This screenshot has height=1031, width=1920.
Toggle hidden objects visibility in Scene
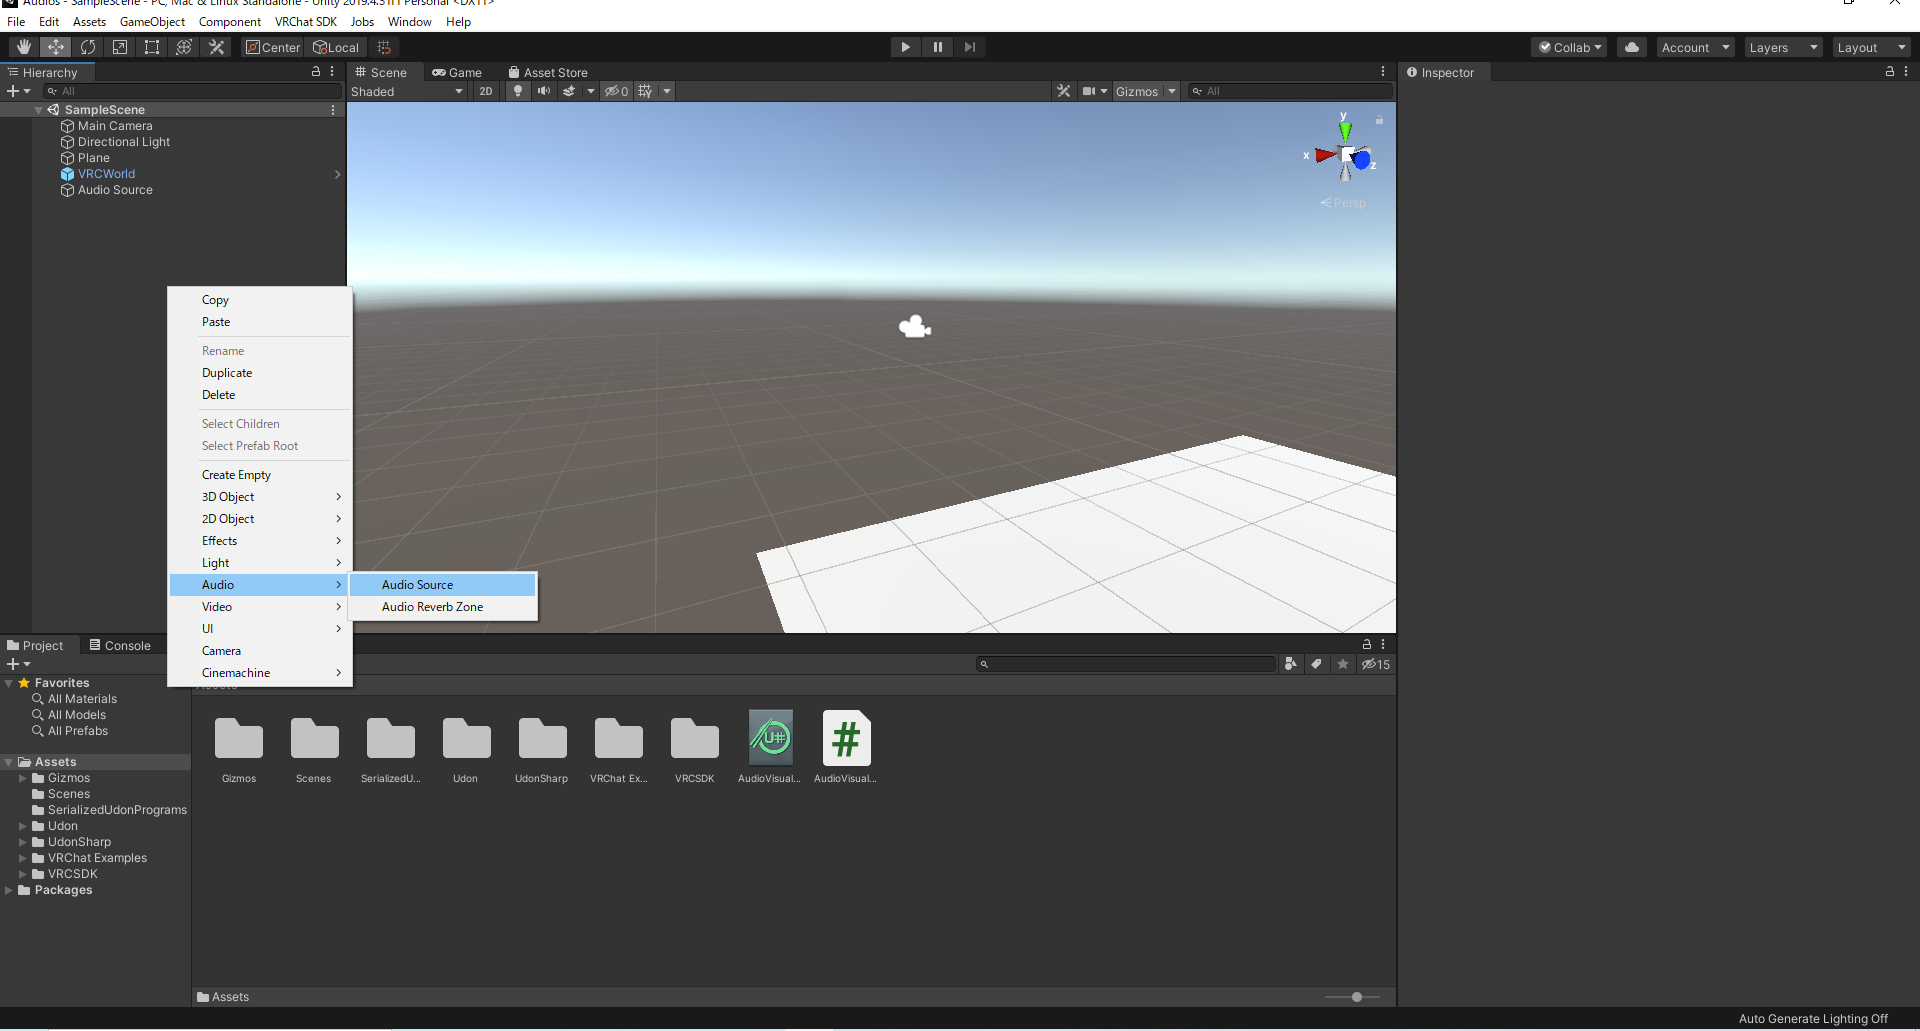[x=616, y=91]
